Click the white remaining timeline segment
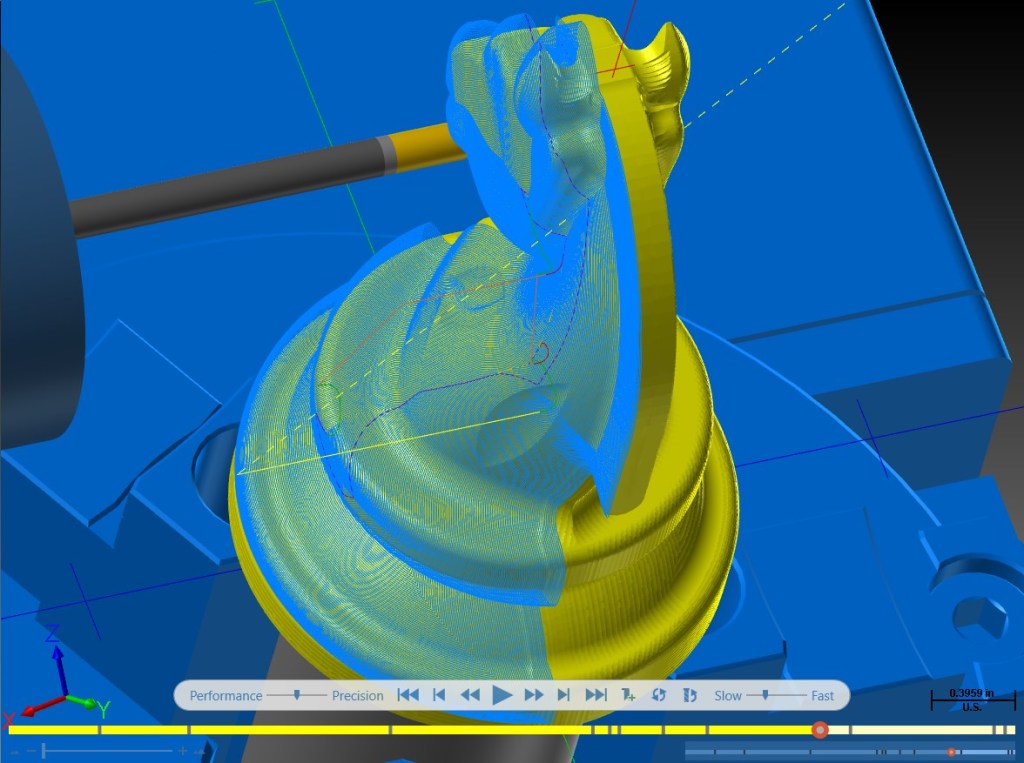Image resolution: width=1024 pixels, height=763 pixels. click(x=922, y=730)
